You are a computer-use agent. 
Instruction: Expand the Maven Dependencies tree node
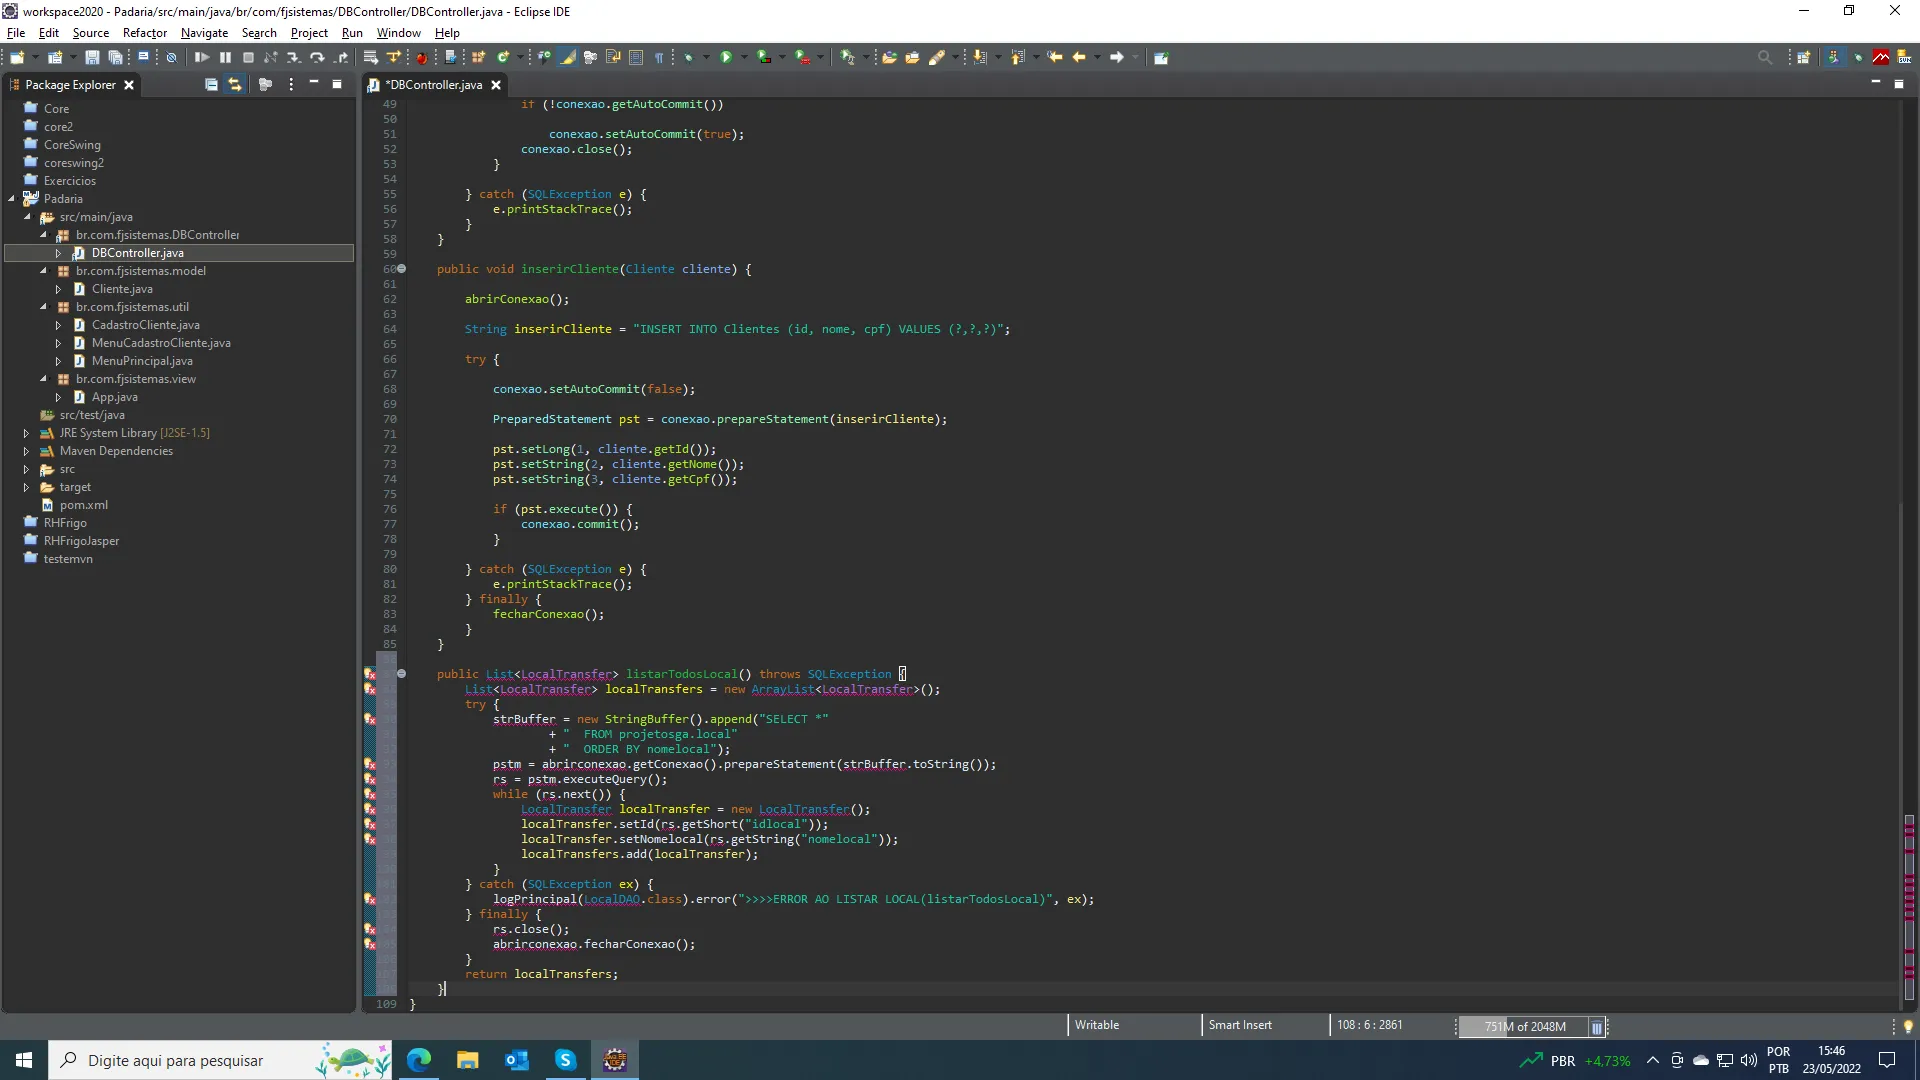26,451
